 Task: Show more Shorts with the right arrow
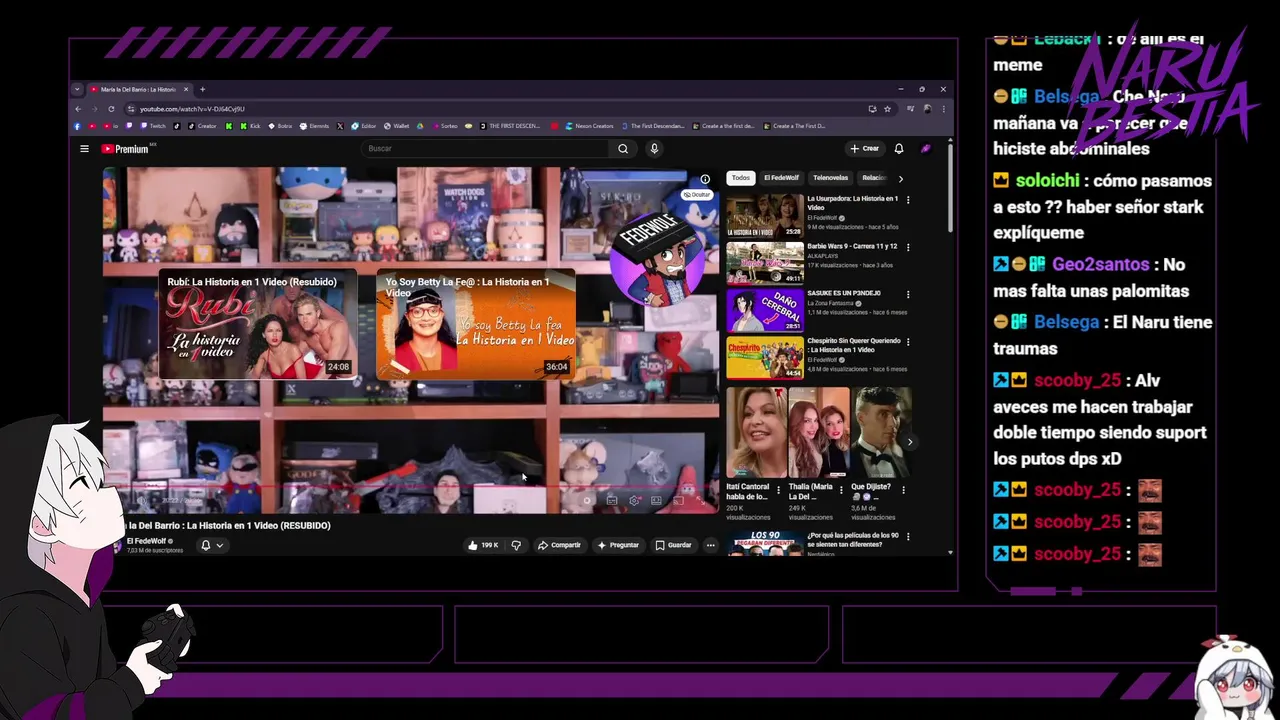point(909,441)
